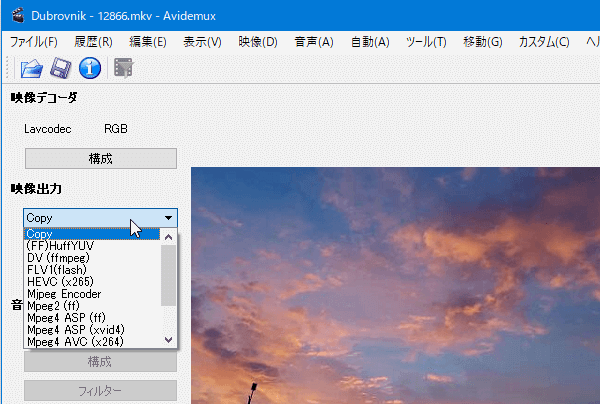The image size is (600, 404).
Task: Open the 履歴(R) menu
Action: [93, 42]
